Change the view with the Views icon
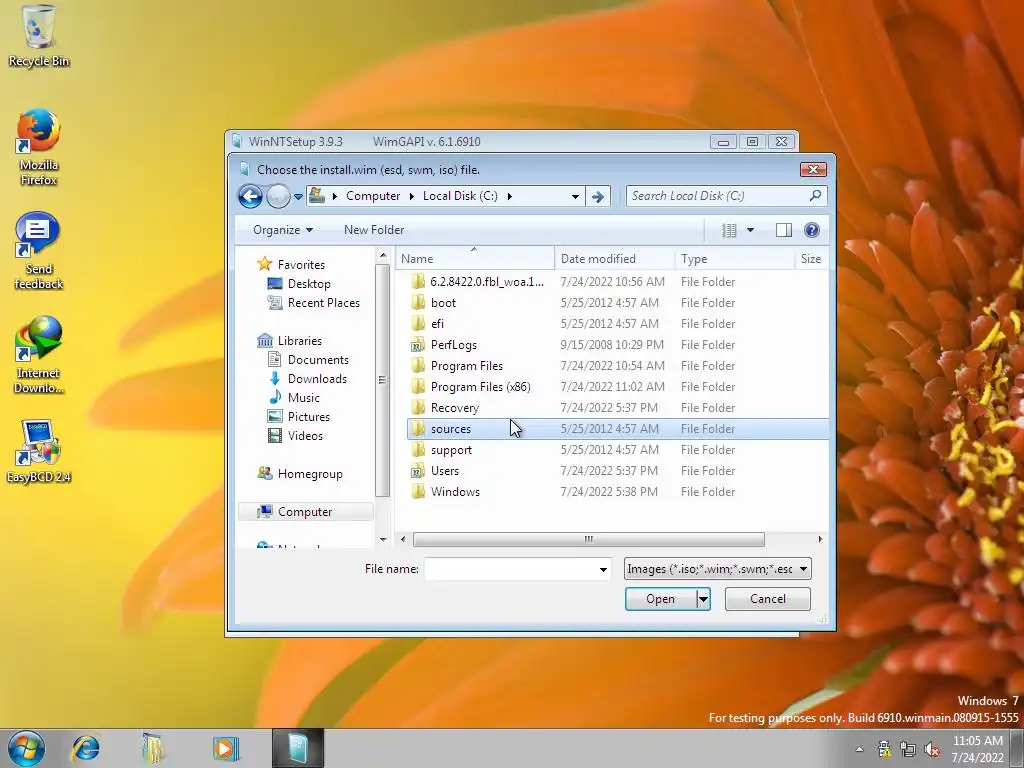1024x768 pixels. coord(729,230)
